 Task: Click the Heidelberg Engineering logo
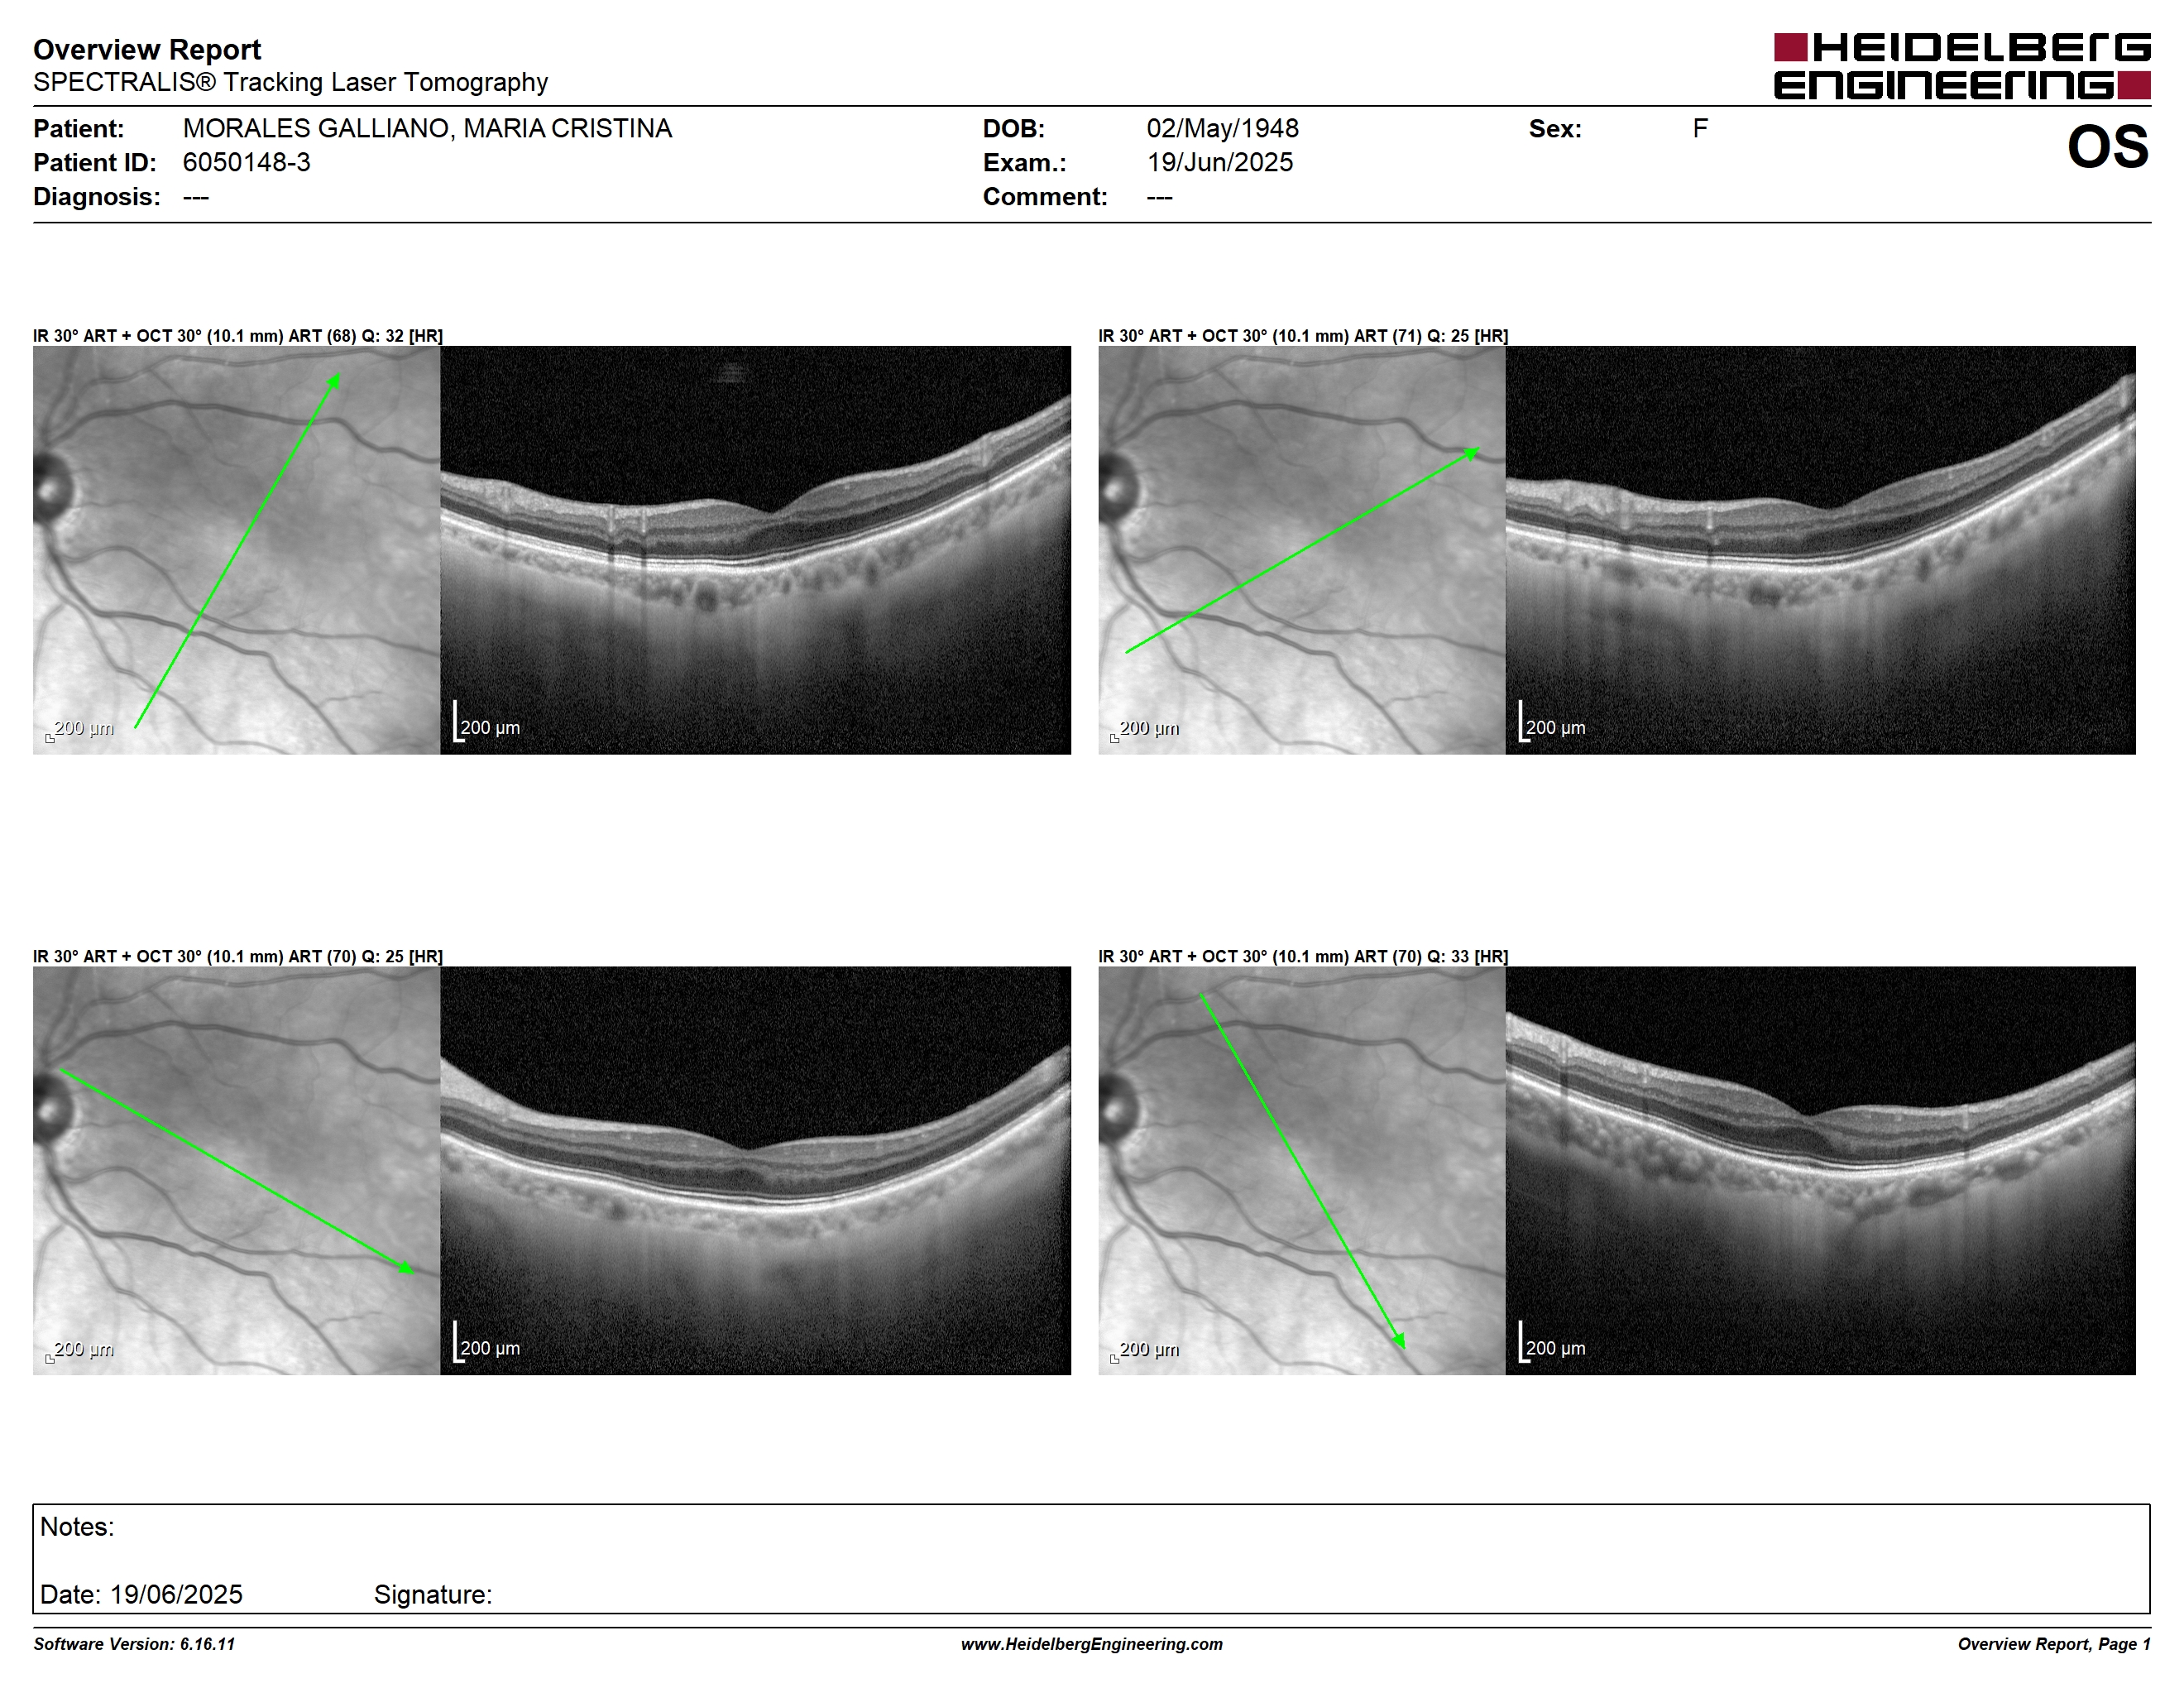[x=1961, y=66]
